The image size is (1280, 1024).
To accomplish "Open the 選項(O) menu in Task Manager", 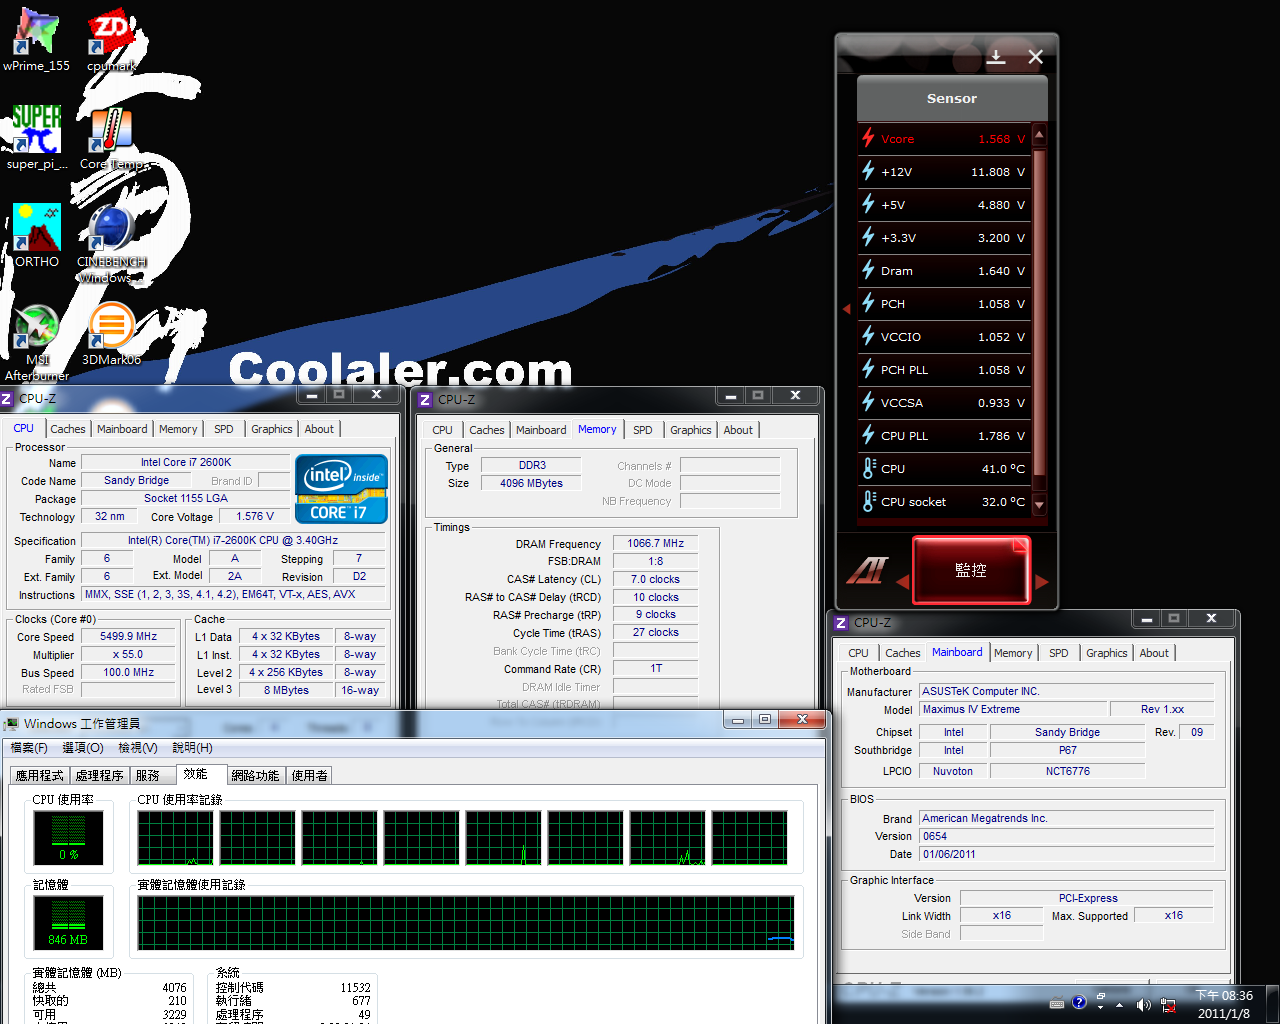I will [x=83, y=748].
